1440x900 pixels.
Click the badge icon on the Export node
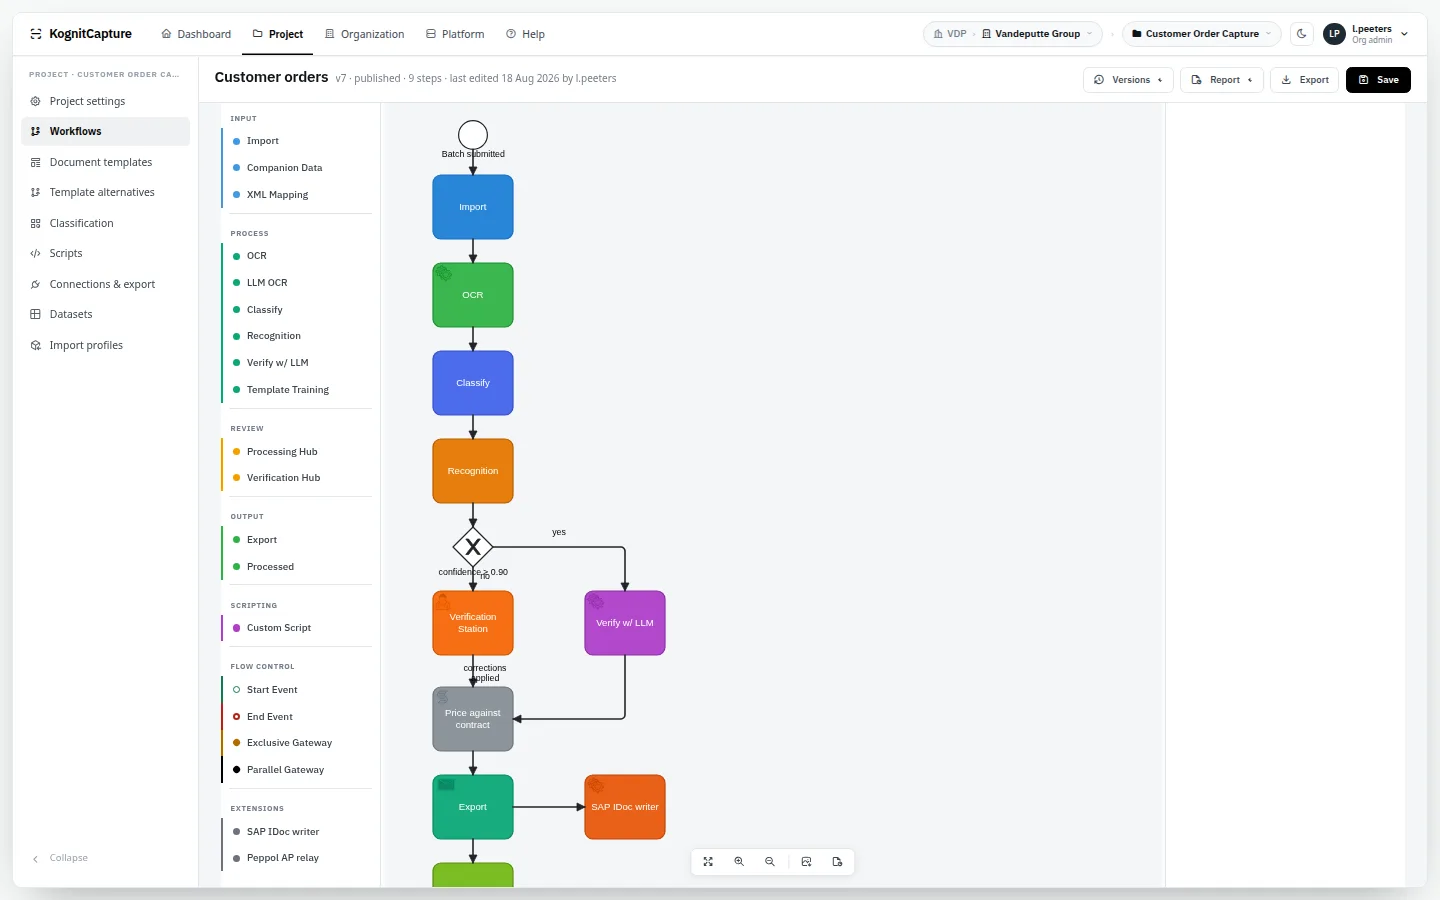(446, 785)
